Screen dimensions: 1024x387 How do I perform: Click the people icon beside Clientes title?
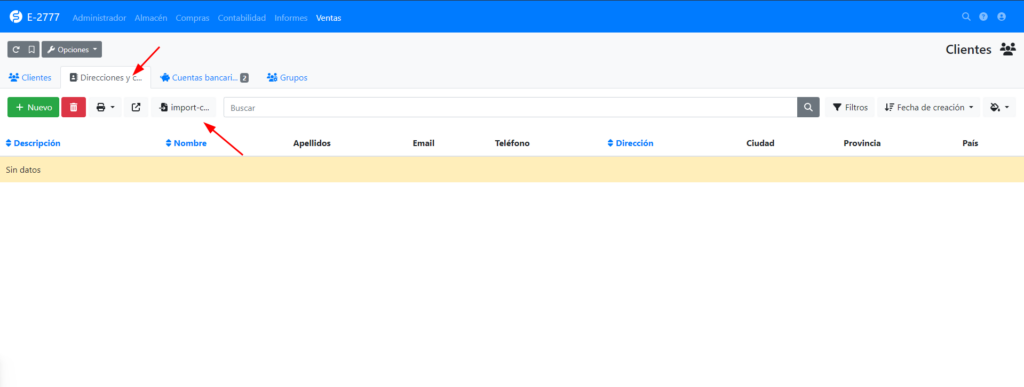pyautogui.click(x=1008, y=50)
